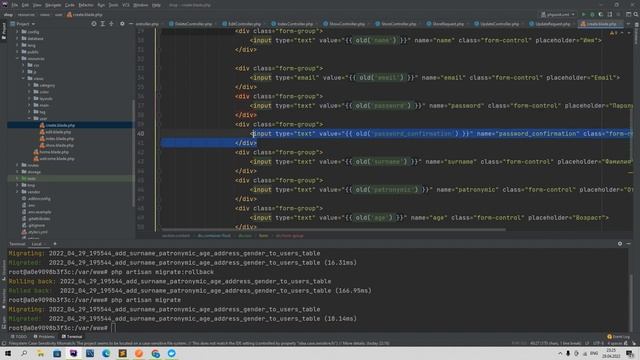Screen dimensions: 640x360
Task: Add a new terminal tab with plus icon
Action: [55, 244]
